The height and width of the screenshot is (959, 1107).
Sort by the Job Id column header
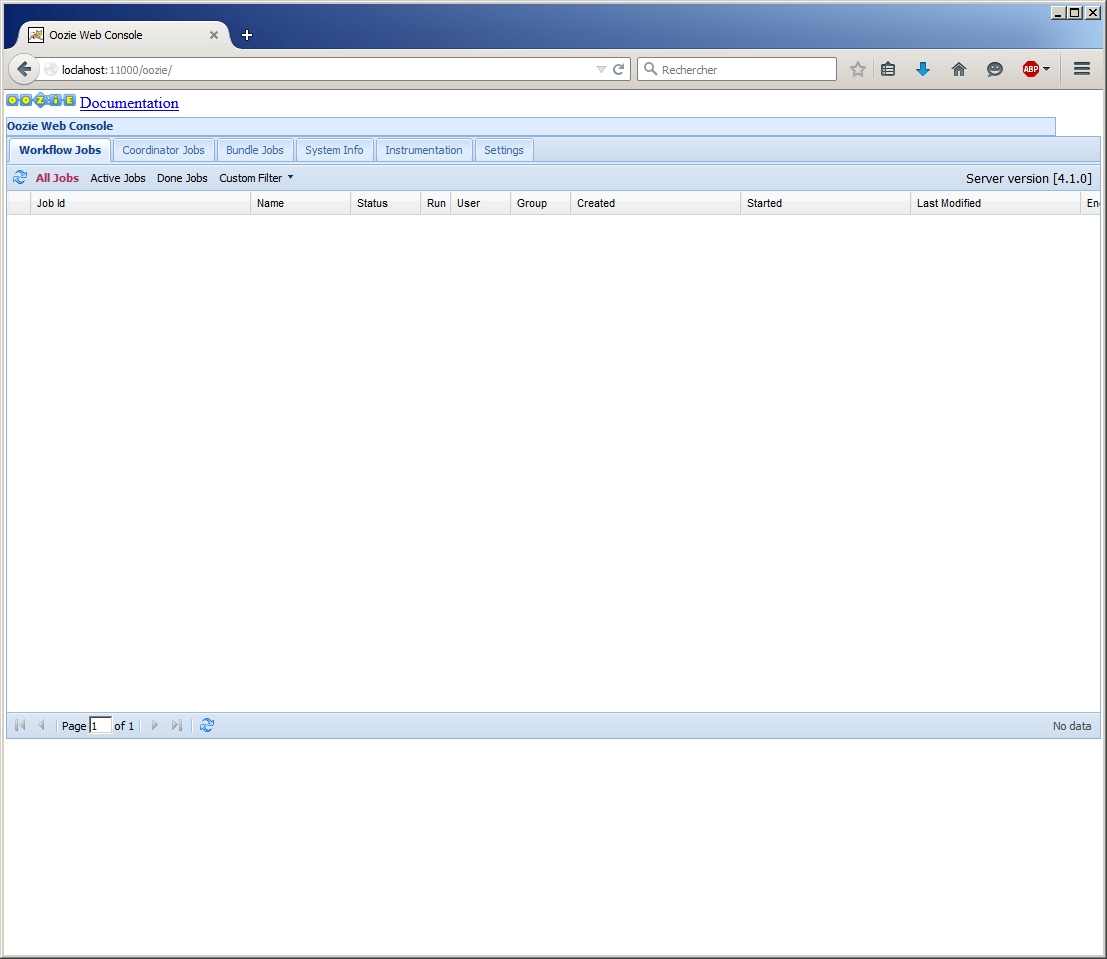140,203
